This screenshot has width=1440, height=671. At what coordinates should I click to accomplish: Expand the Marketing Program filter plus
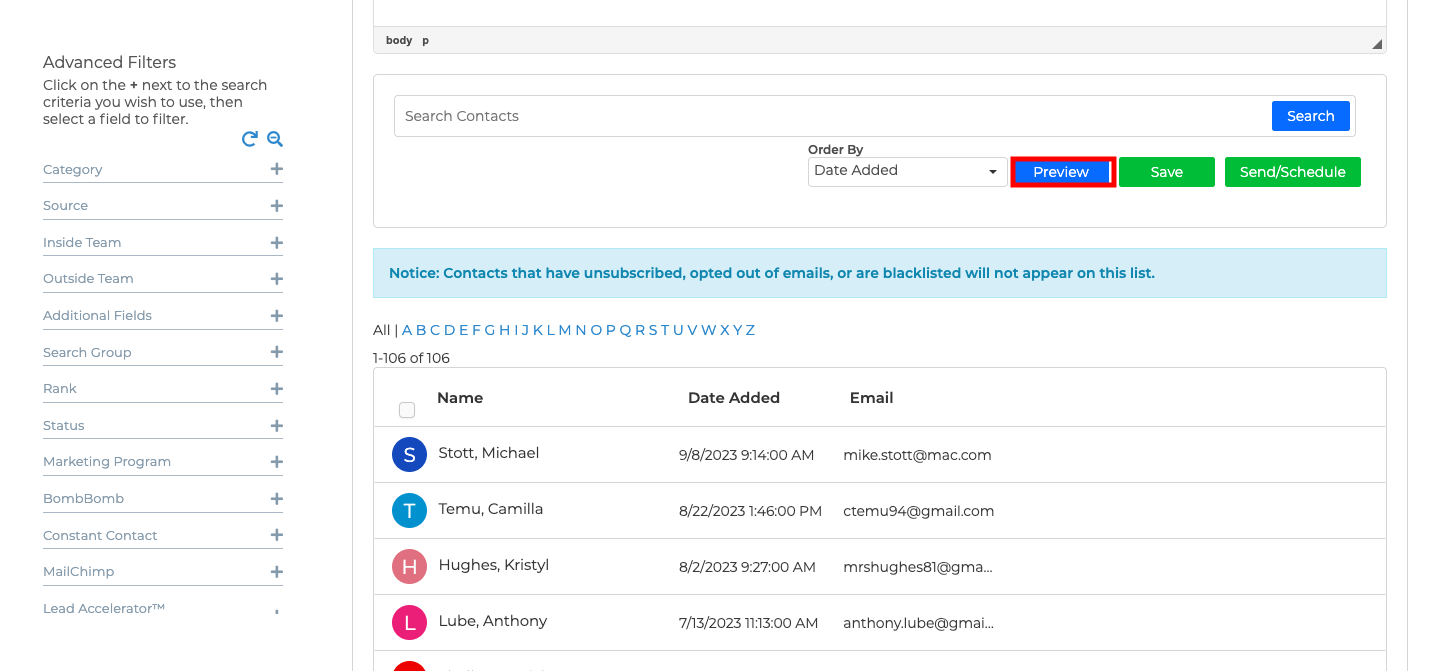[x=277, y=462]
